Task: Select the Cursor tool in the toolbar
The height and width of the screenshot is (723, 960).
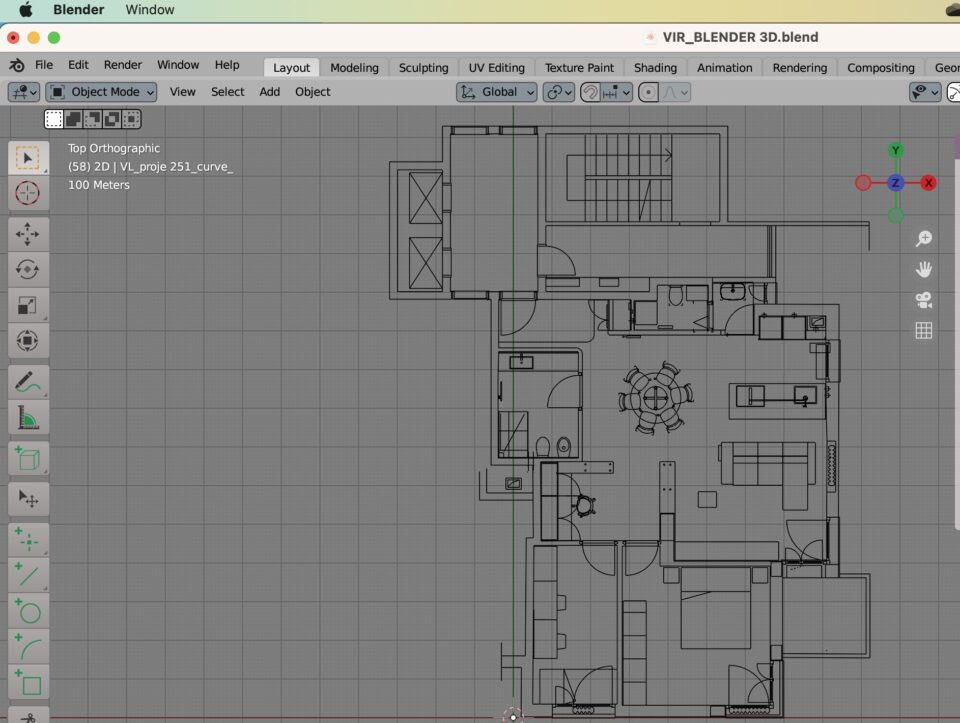Action: pos(27,193)
